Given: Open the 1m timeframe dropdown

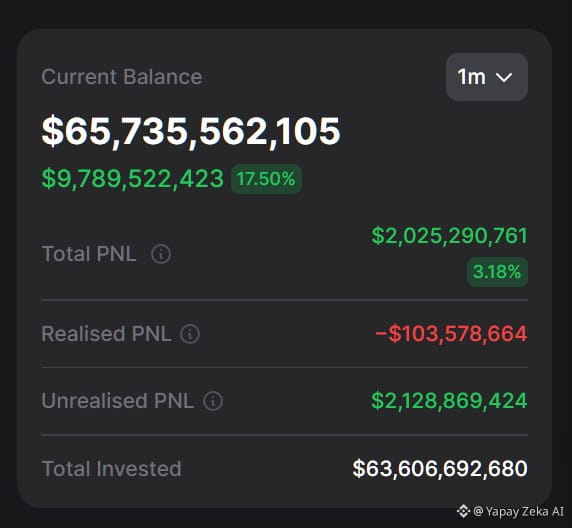Looking at the screenshot, I should coord(487,77).
